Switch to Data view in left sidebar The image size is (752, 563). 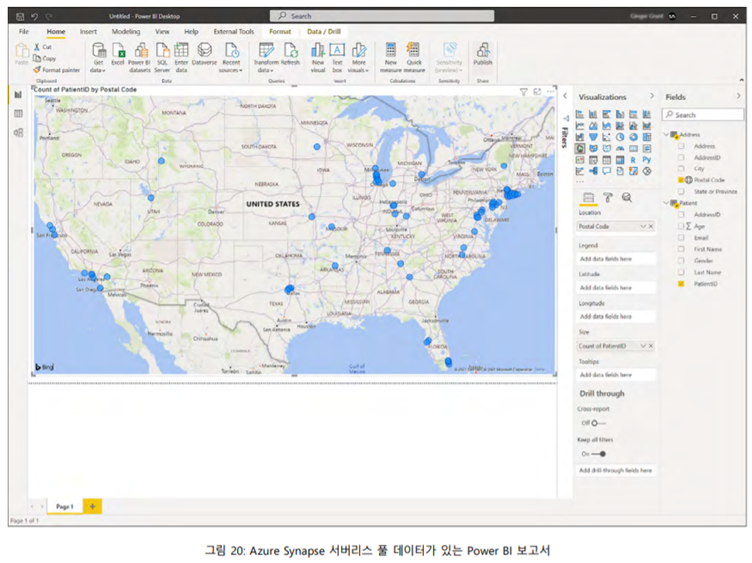click(18, 114)
